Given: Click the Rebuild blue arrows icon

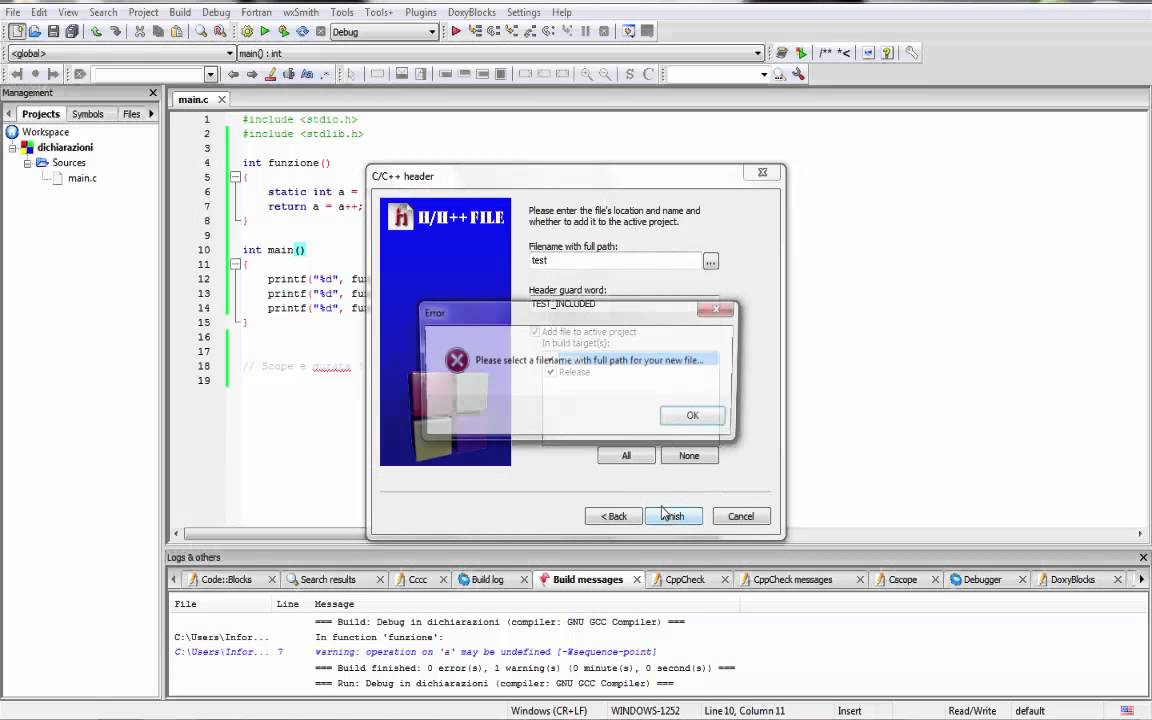Looking at the screenshot, I should [x=302, y=32].
